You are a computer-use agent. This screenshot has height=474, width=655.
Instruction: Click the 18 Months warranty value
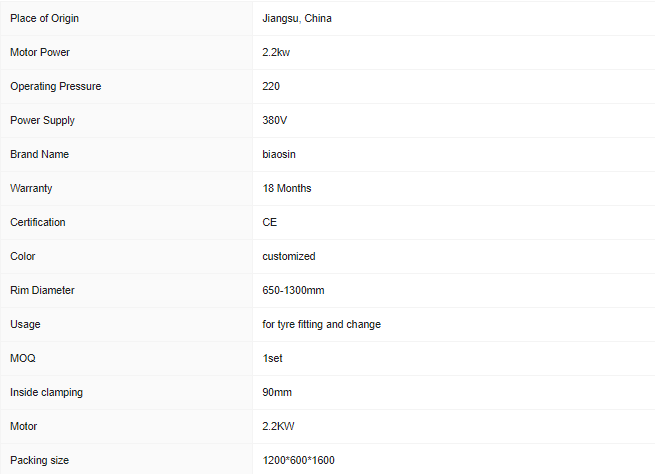(287, 188)
